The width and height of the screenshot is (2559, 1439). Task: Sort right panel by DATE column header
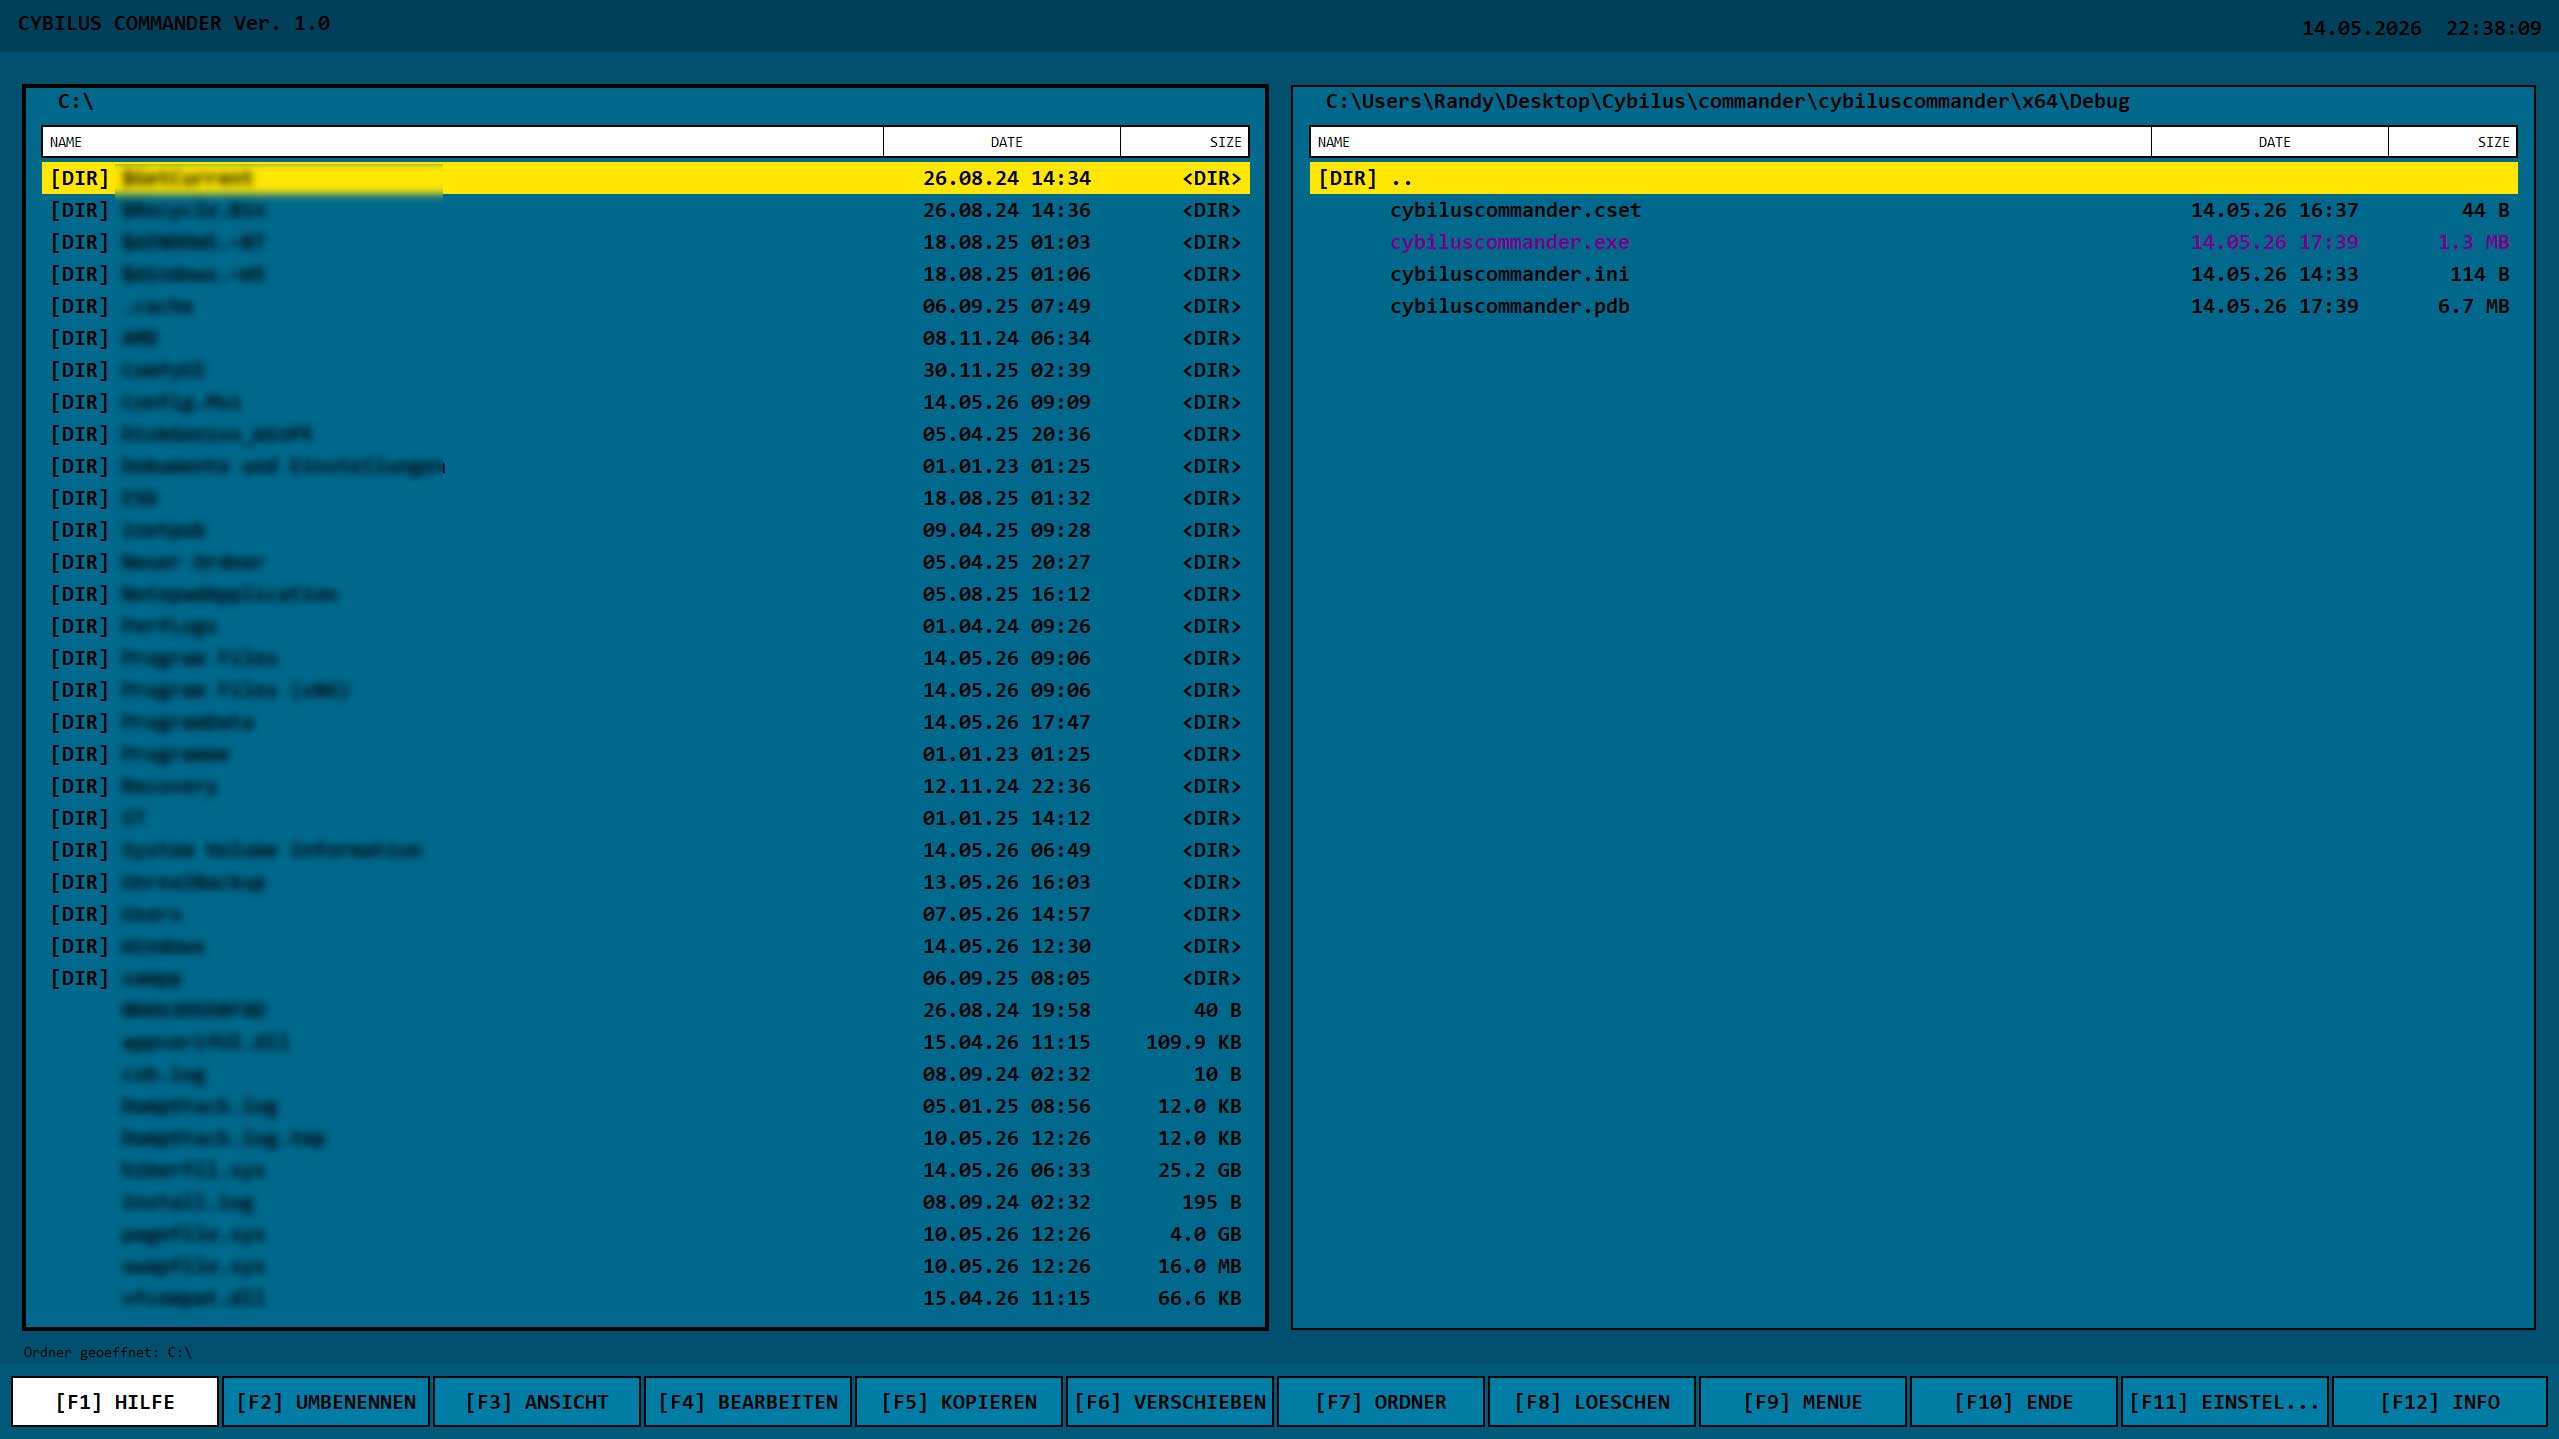tap(2270, 142)
